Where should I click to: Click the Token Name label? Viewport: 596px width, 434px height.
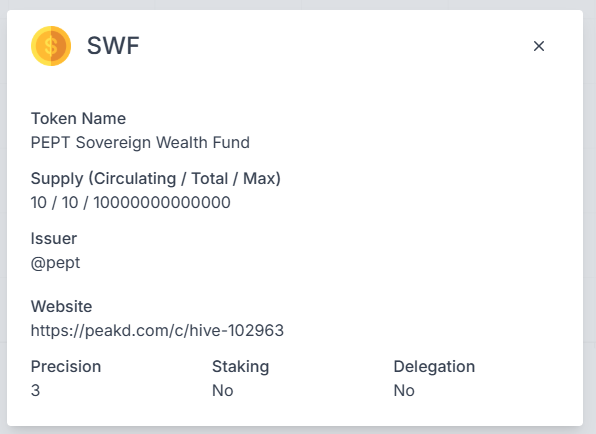point(78,119)
